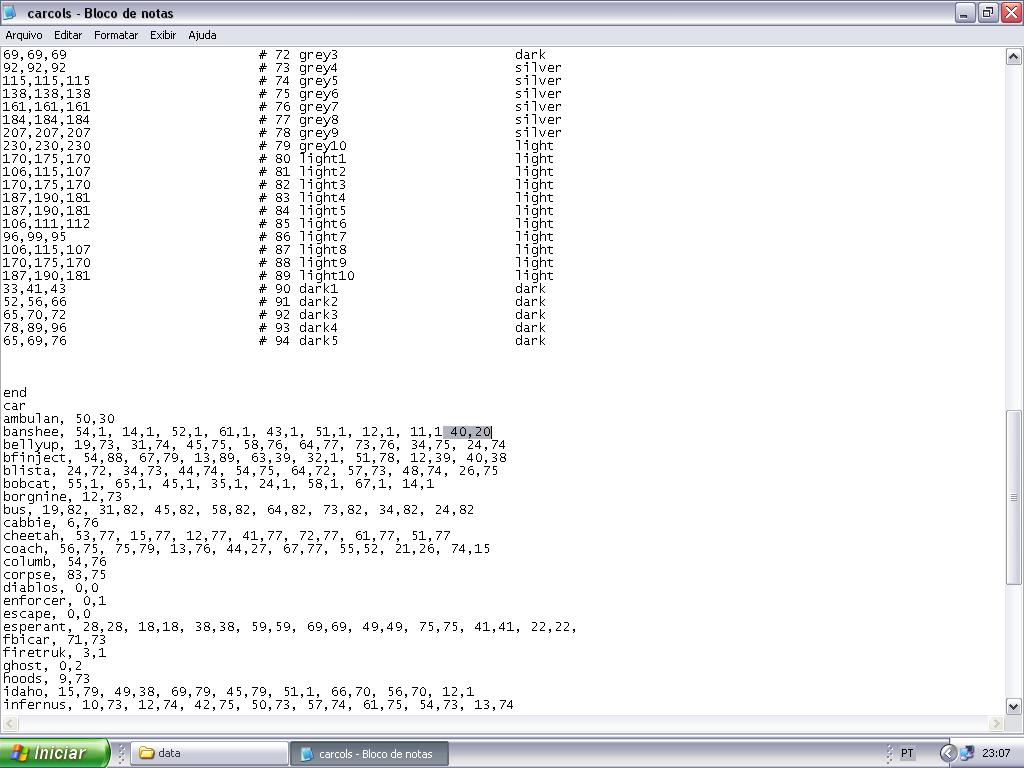Restore down the carcols Notepad window
Image resolution: width=1024 pixels, height=768 pixels.
point(987,12)
